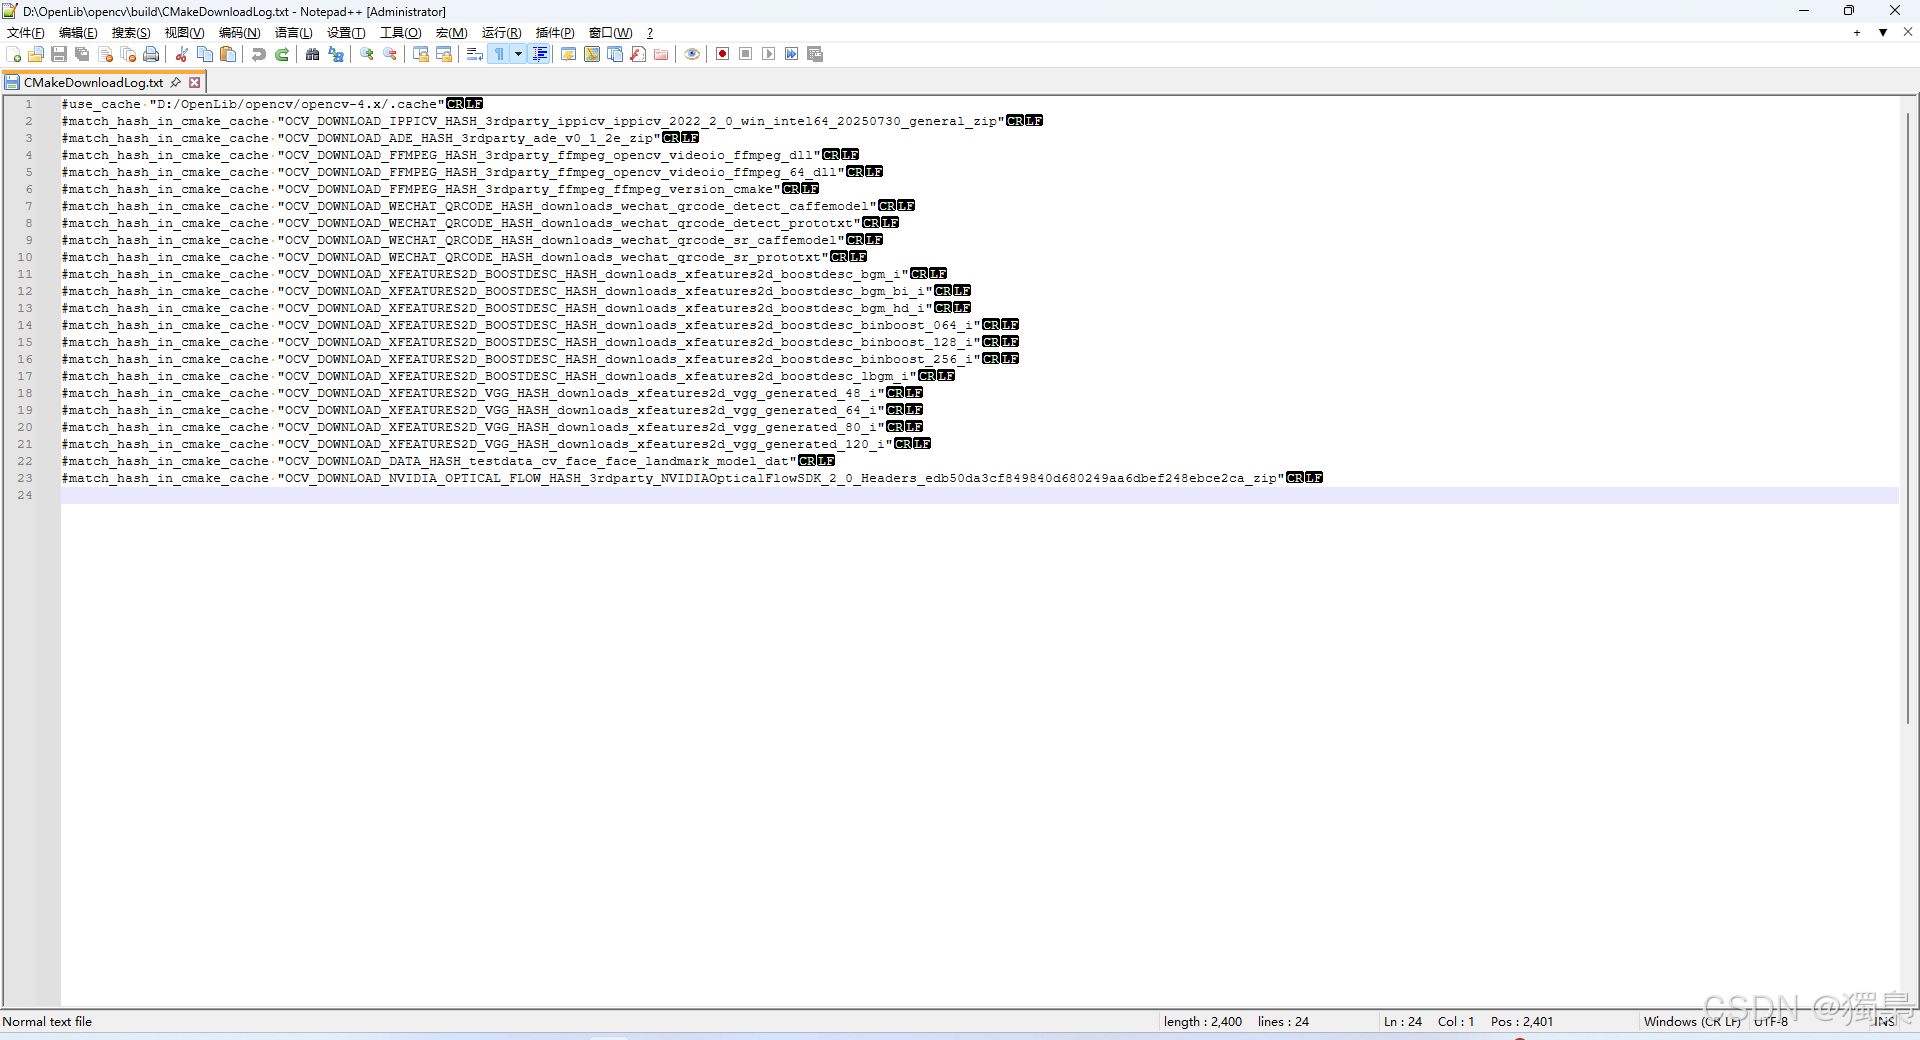Open the Document List panel icon

pyautogui.click(x=615, y=54)
